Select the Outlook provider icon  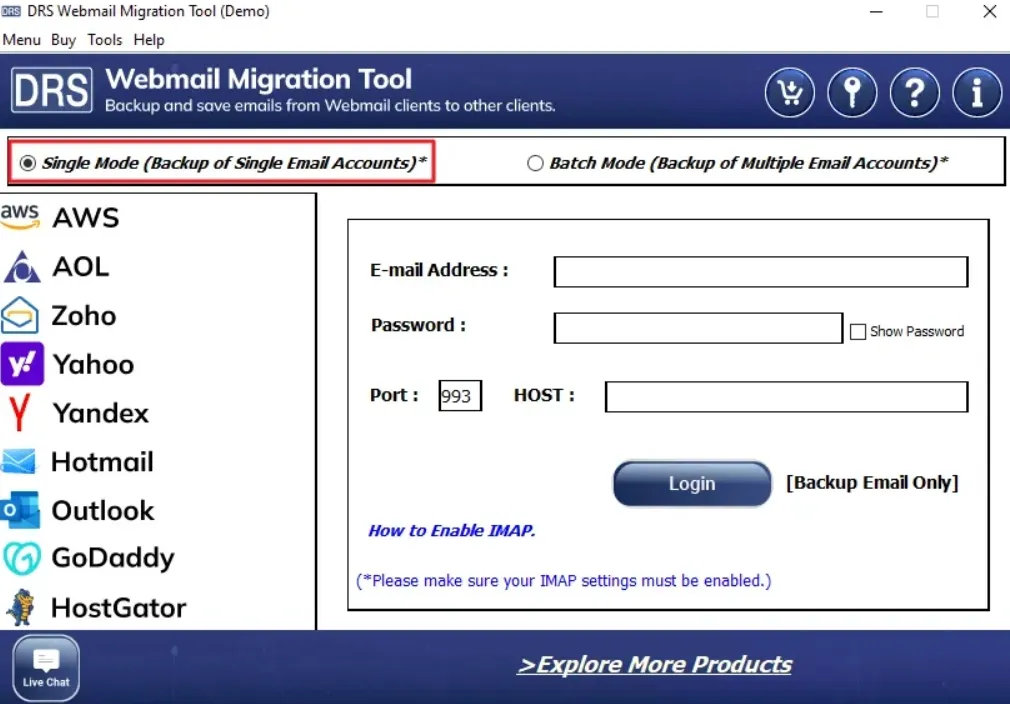[x=21, y=510]
